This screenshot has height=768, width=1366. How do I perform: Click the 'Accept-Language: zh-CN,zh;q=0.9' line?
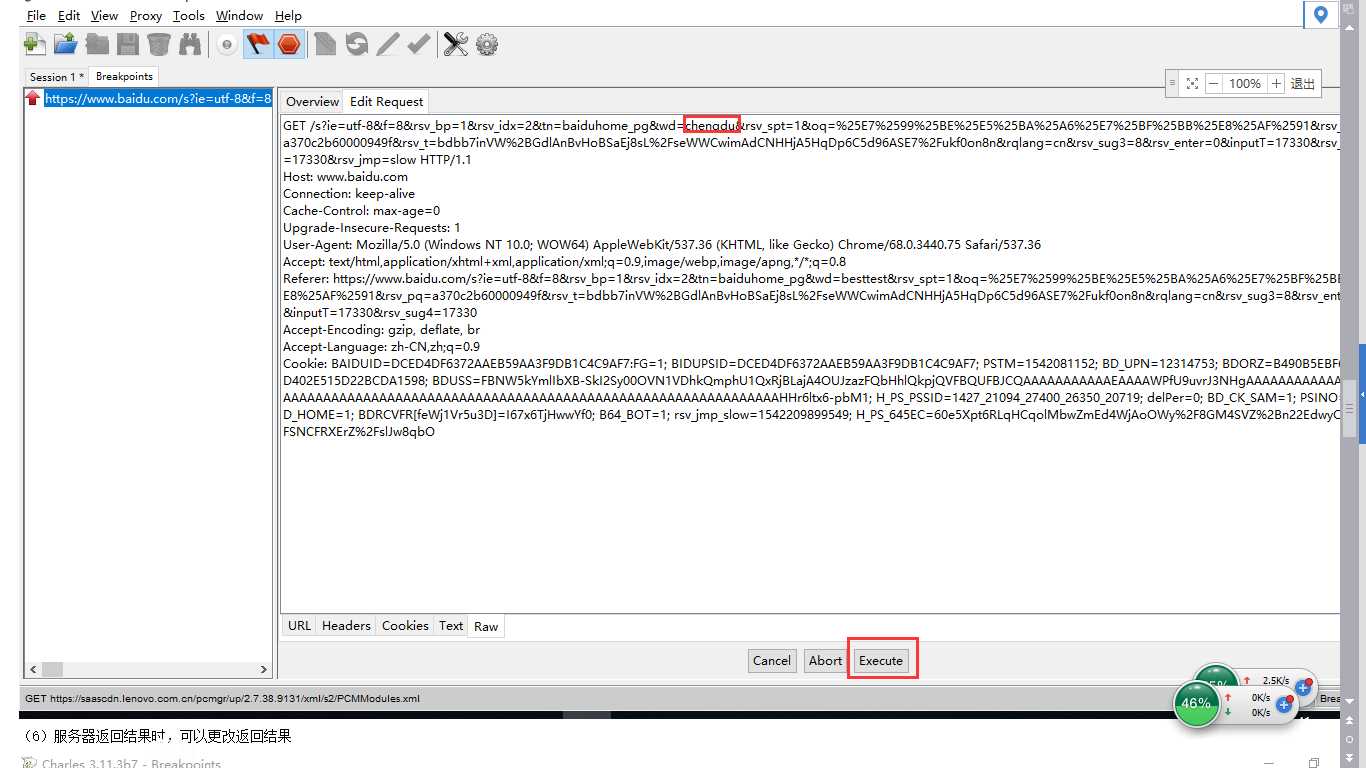[x=381, y=346]
